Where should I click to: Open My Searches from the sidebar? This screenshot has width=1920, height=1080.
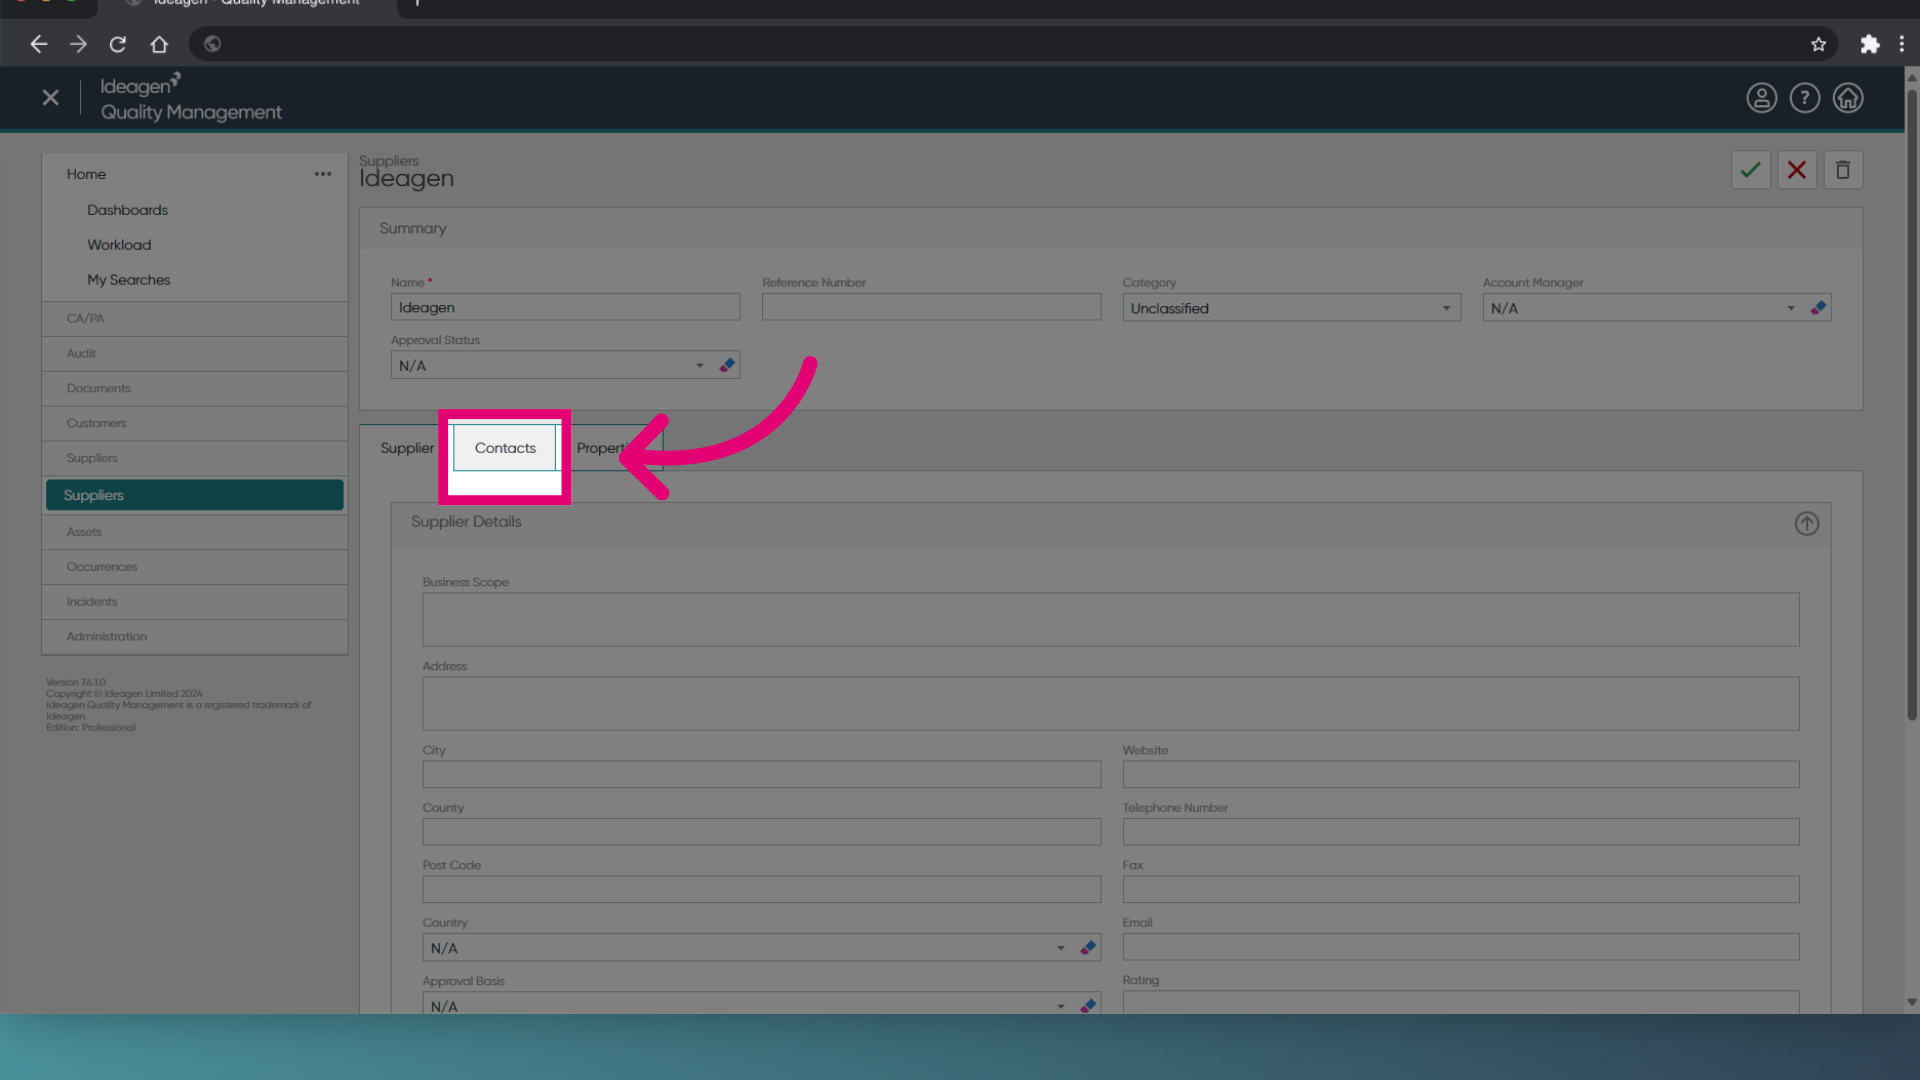tap(128, 280)
